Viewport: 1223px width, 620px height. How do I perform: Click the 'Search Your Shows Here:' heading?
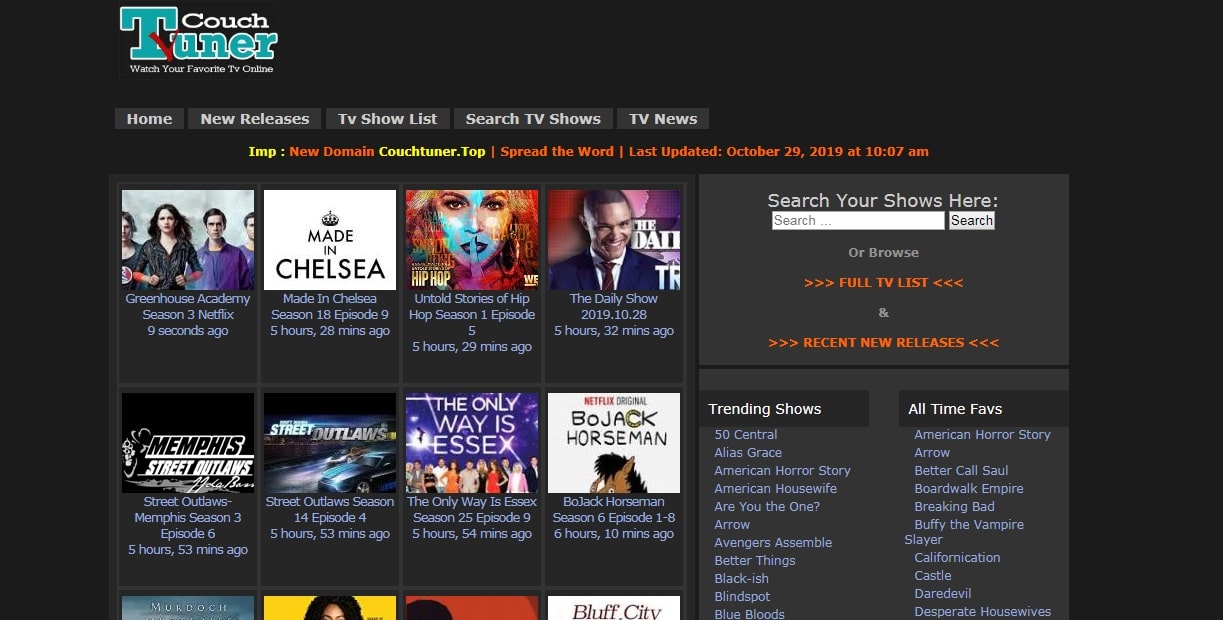tap(883, 201)
